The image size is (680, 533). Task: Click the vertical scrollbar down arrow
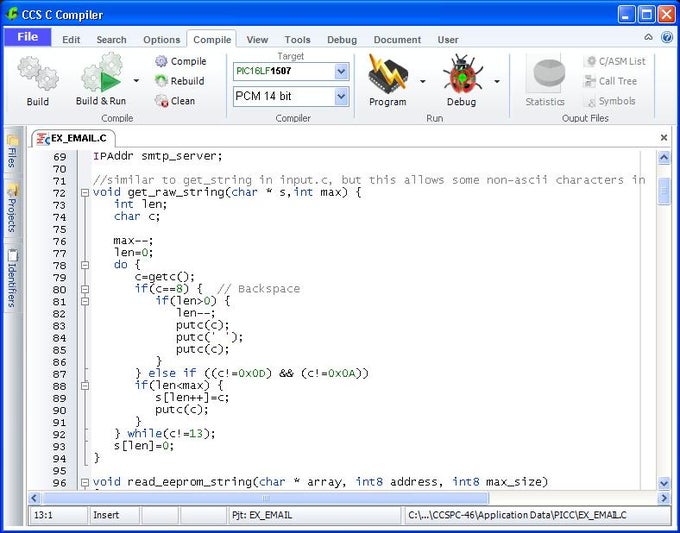tap(664, 483)
